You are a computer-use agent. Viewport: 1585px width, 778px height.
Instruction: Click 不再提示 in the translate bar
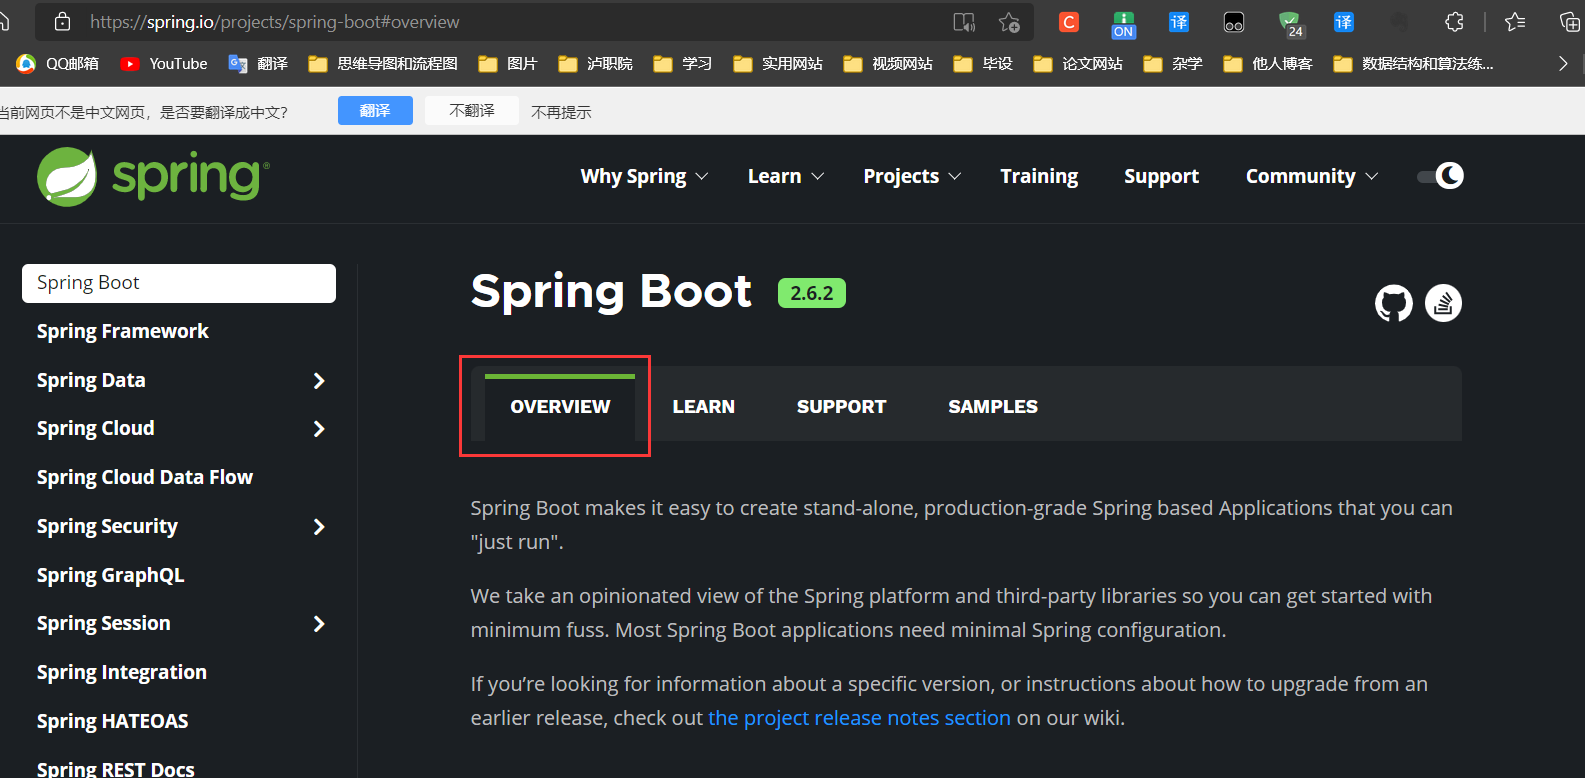tap(561, 112)
